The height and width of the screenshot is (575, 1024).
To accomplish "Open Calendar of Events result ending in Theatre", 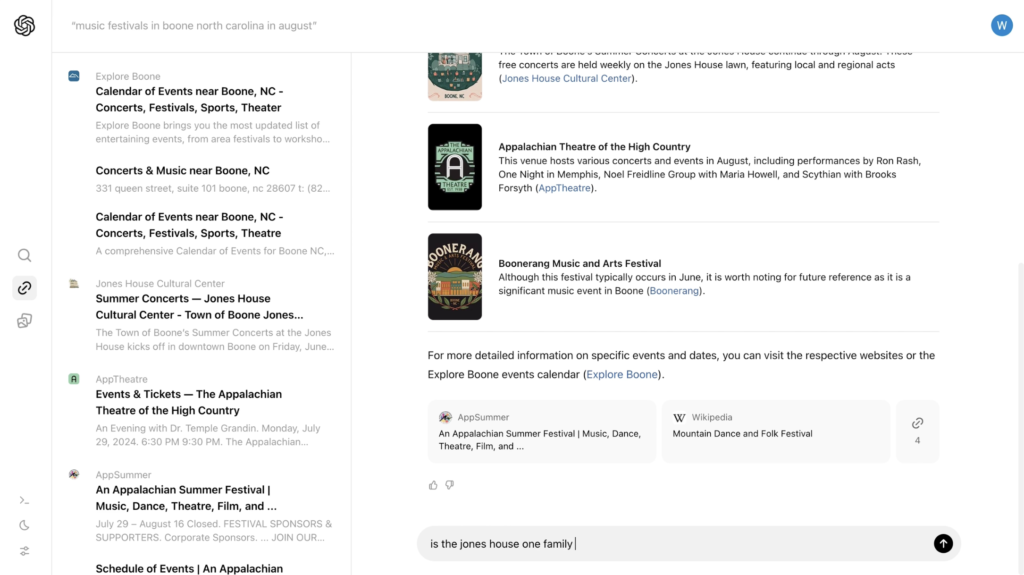I will [189, 225].
